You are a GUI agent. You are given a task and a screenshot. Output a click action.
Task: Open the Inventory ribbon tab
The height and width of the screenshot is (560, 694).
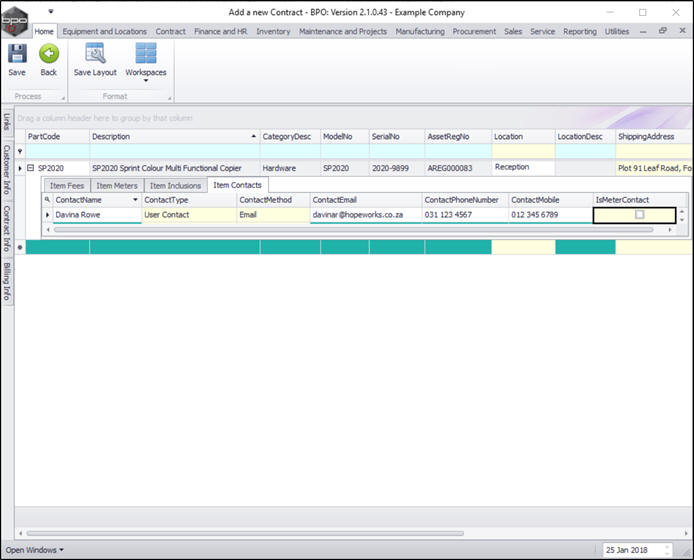[x=273, y=31]
